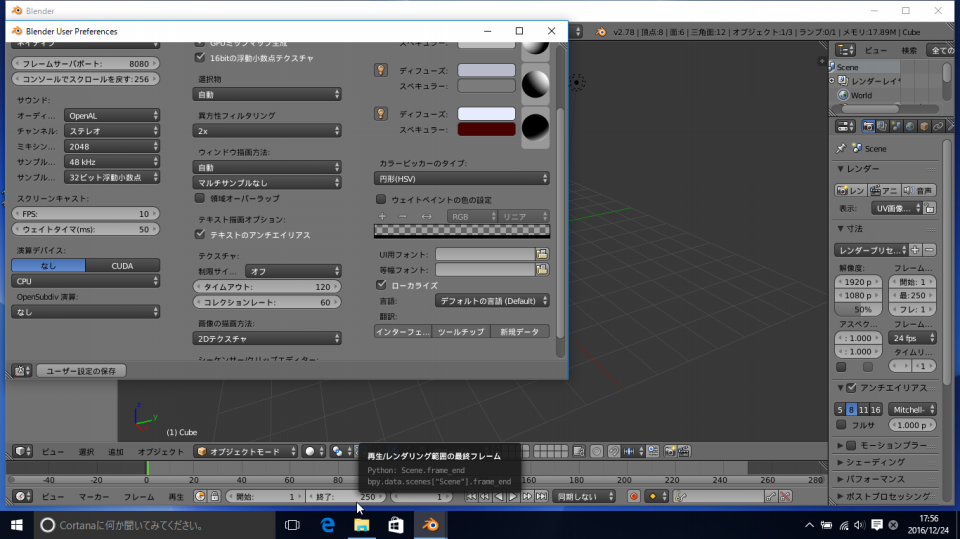
Task: Click the dark red specular color swatch
Action: (486, 130)
